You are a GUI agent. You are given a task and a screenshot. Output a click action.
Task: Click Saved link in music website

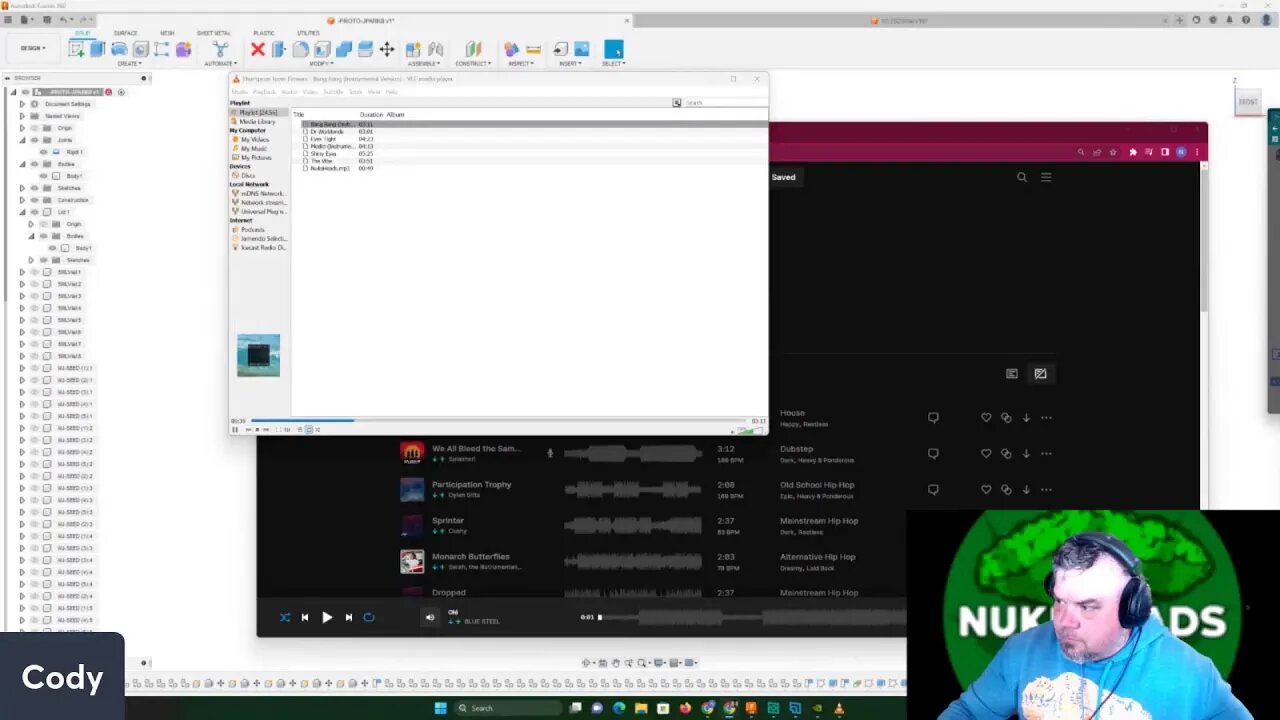tap(783, 177)
